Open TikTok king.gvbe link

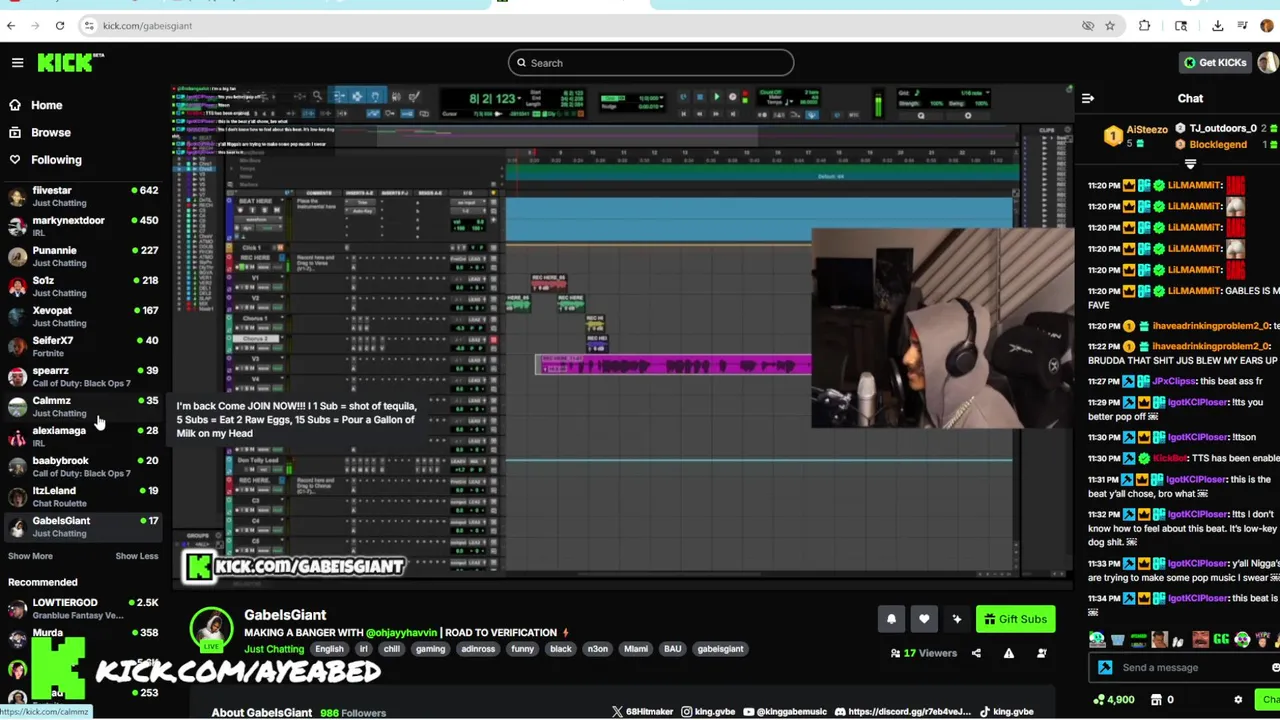pos(1006,712)
